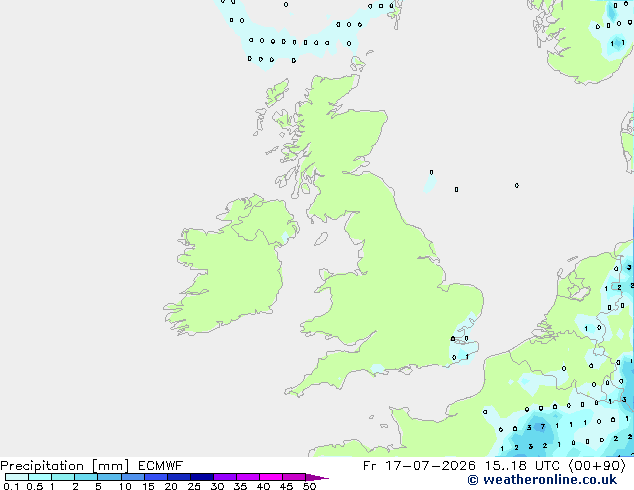Select the legend swatch between 1 and 2
This screenshot has height=490, width=634.
(63, 477)
